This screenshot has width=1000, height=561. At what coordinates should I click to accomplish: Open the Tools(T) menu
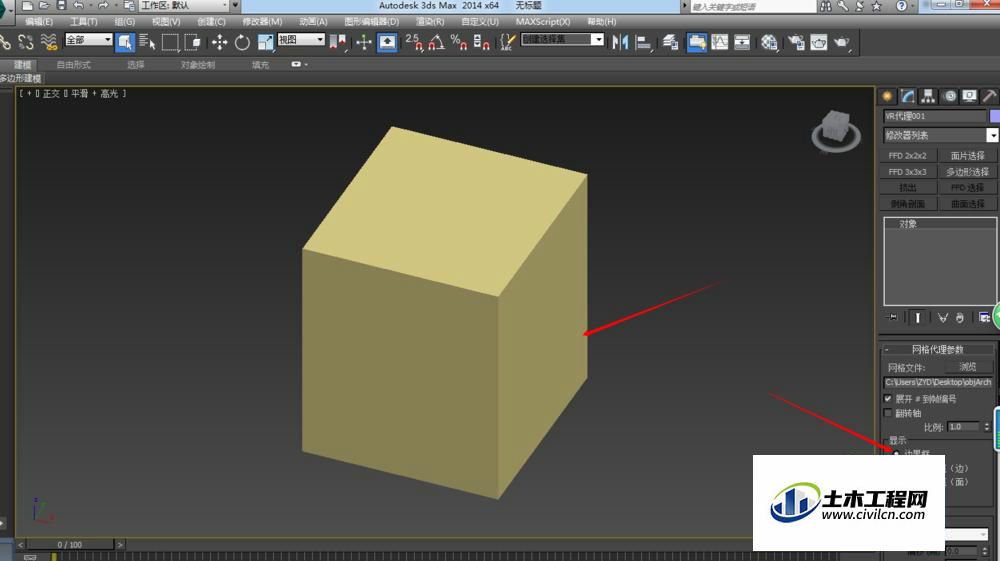pyautogui.click(x=84, y=22)
